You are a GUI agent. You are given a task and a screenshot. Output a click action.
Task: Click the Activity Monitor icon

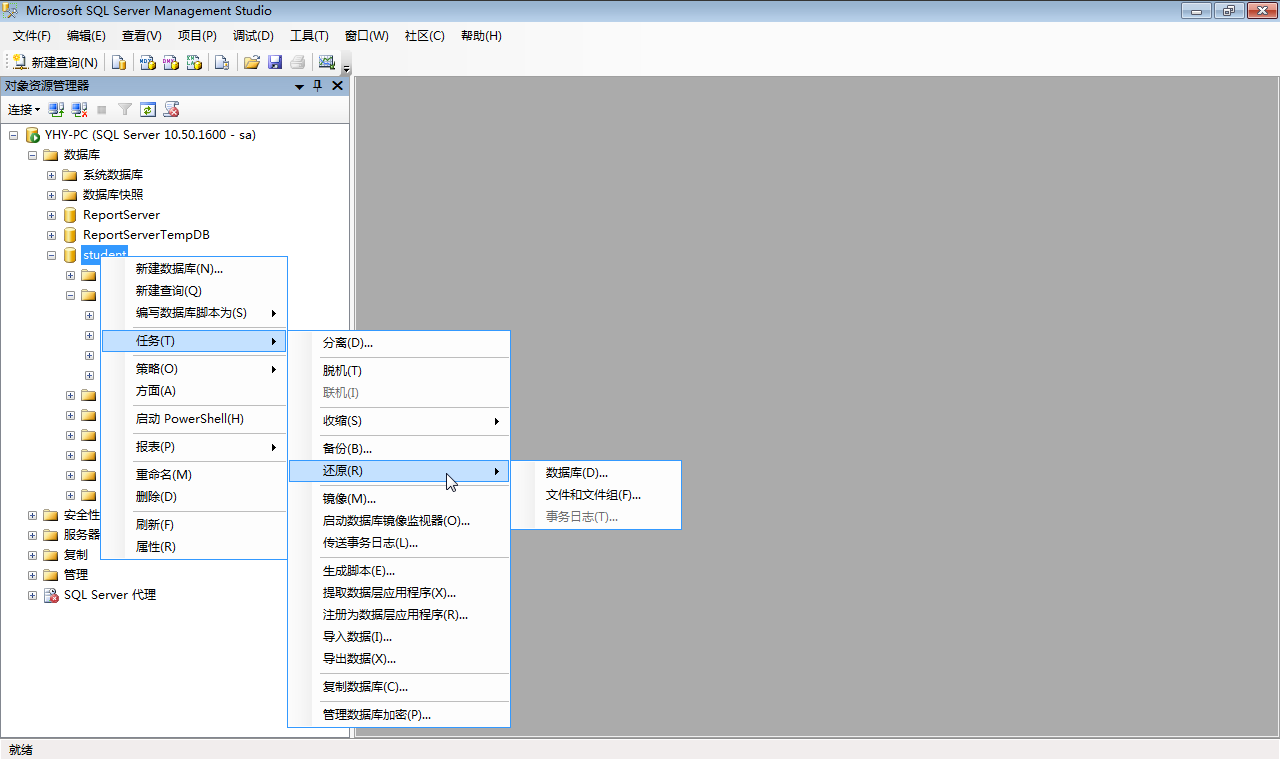(326, 62)
